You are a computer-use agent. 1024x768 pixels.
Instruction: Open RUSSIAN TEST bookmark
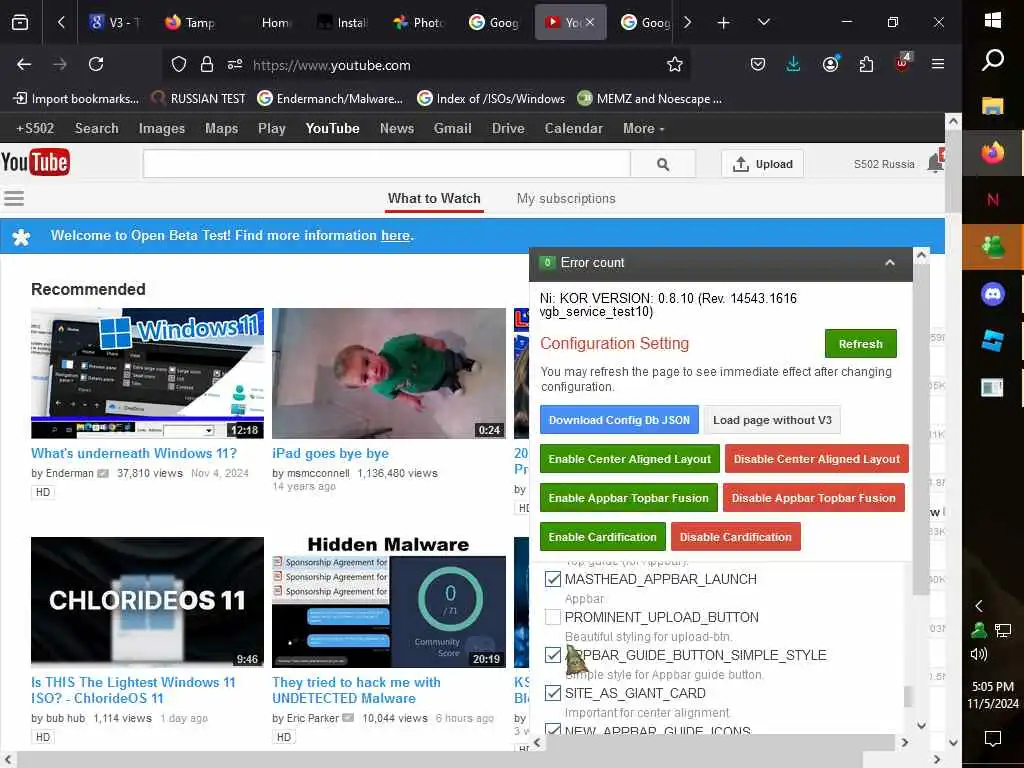click(x=198, y=99)
